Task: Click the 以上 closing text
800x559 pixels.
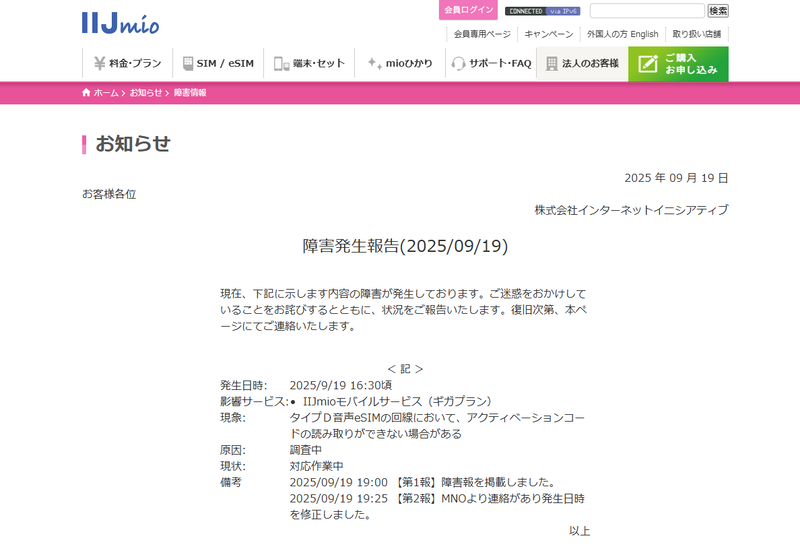Action: coord(580,531)
